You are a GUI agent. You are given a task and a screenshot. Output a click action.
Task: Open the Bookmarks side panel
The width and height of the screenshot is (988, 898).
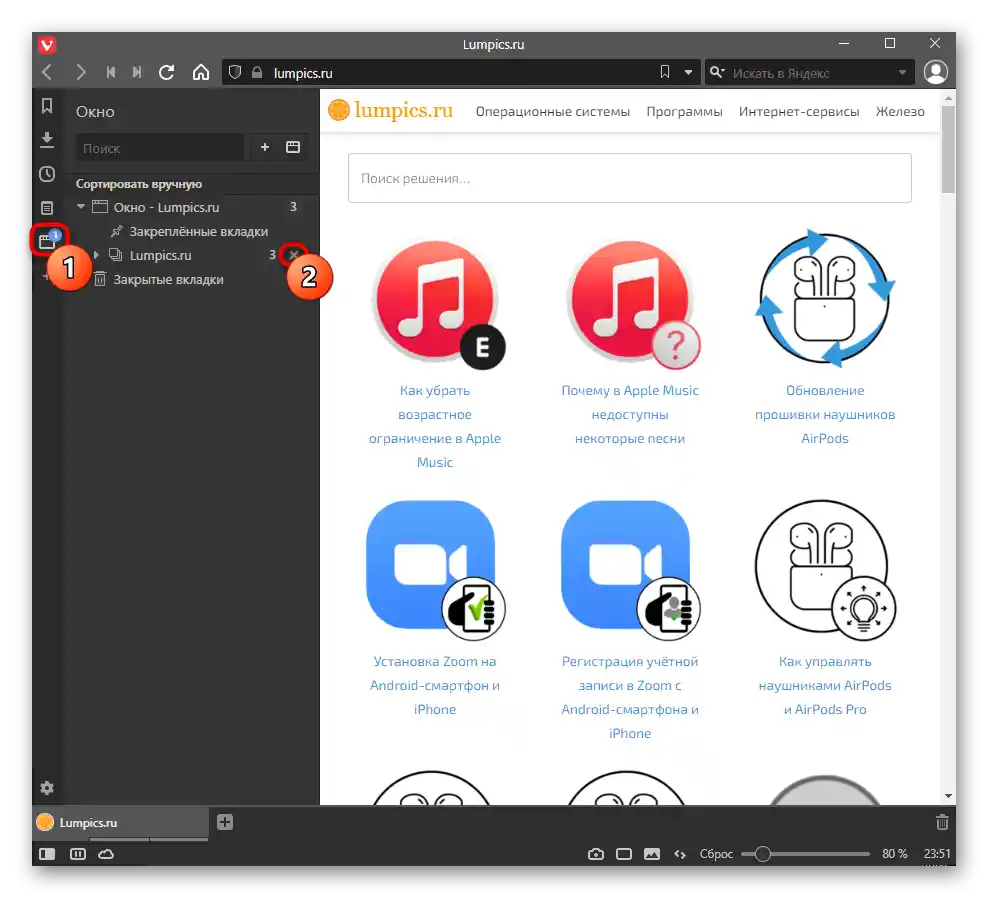[x=47, y=106]
